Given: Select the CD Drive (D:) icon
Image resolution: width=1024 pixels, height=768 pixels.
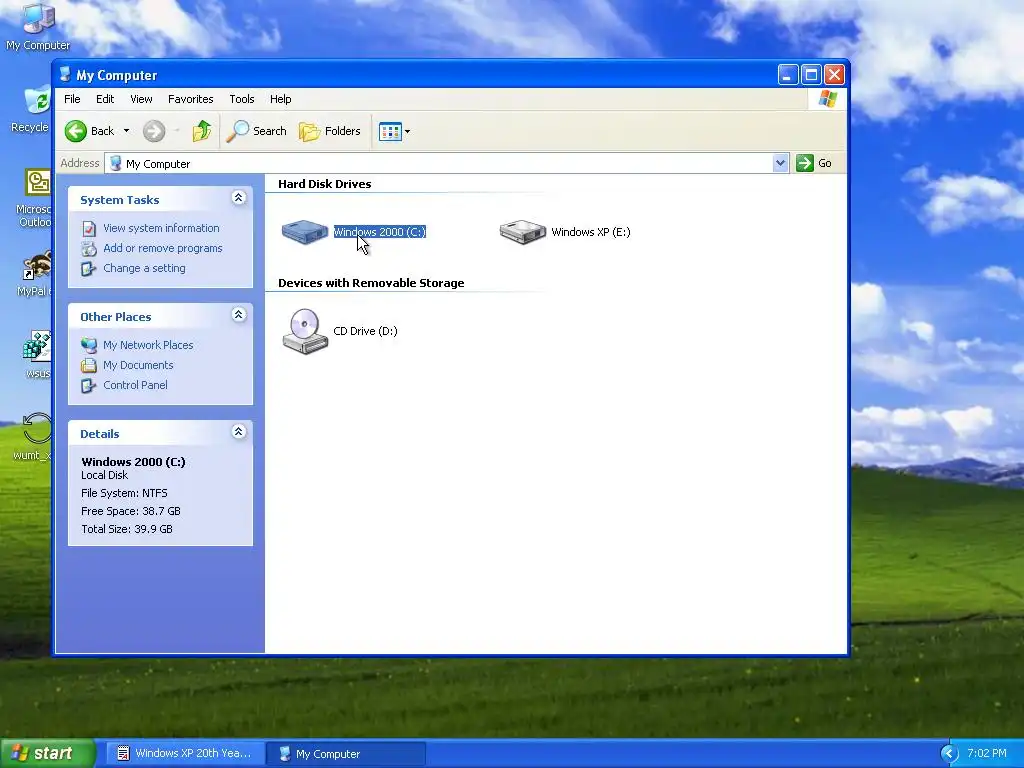Looking at the screenshot, I should pyautogui.click(x=305, y=331).
